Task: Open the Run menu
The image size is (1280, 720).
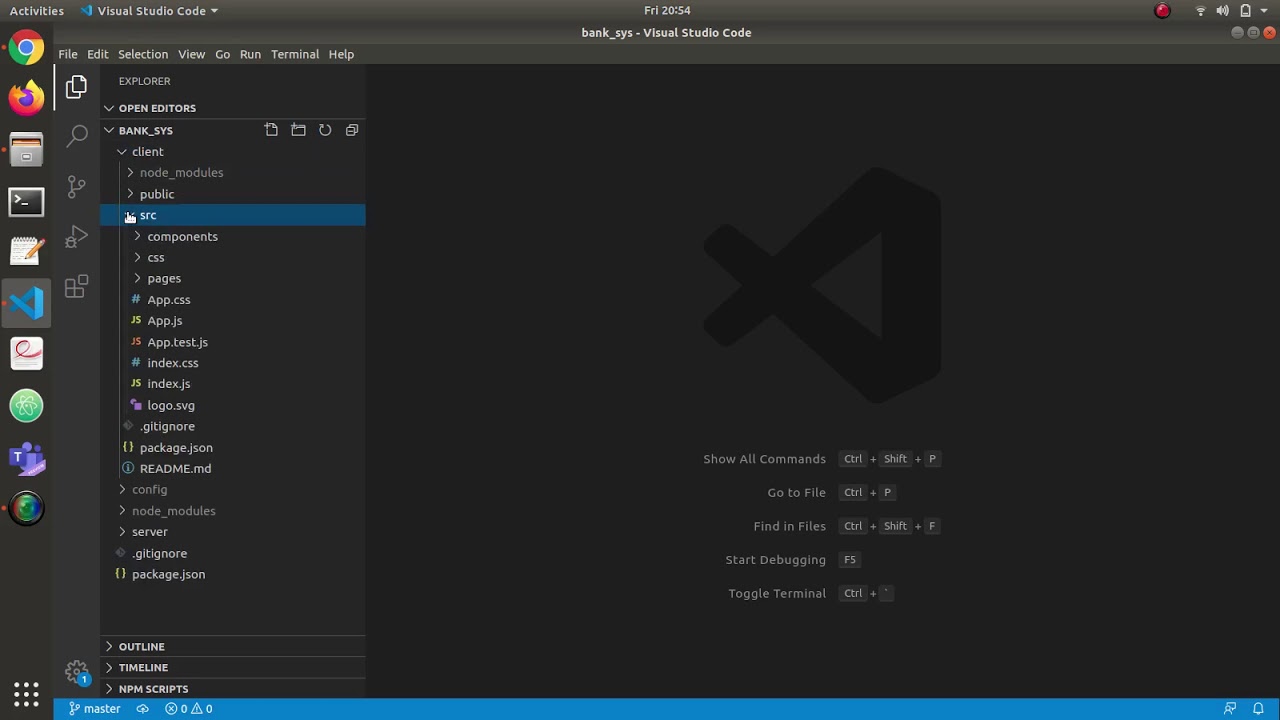Action: point(250,54)
